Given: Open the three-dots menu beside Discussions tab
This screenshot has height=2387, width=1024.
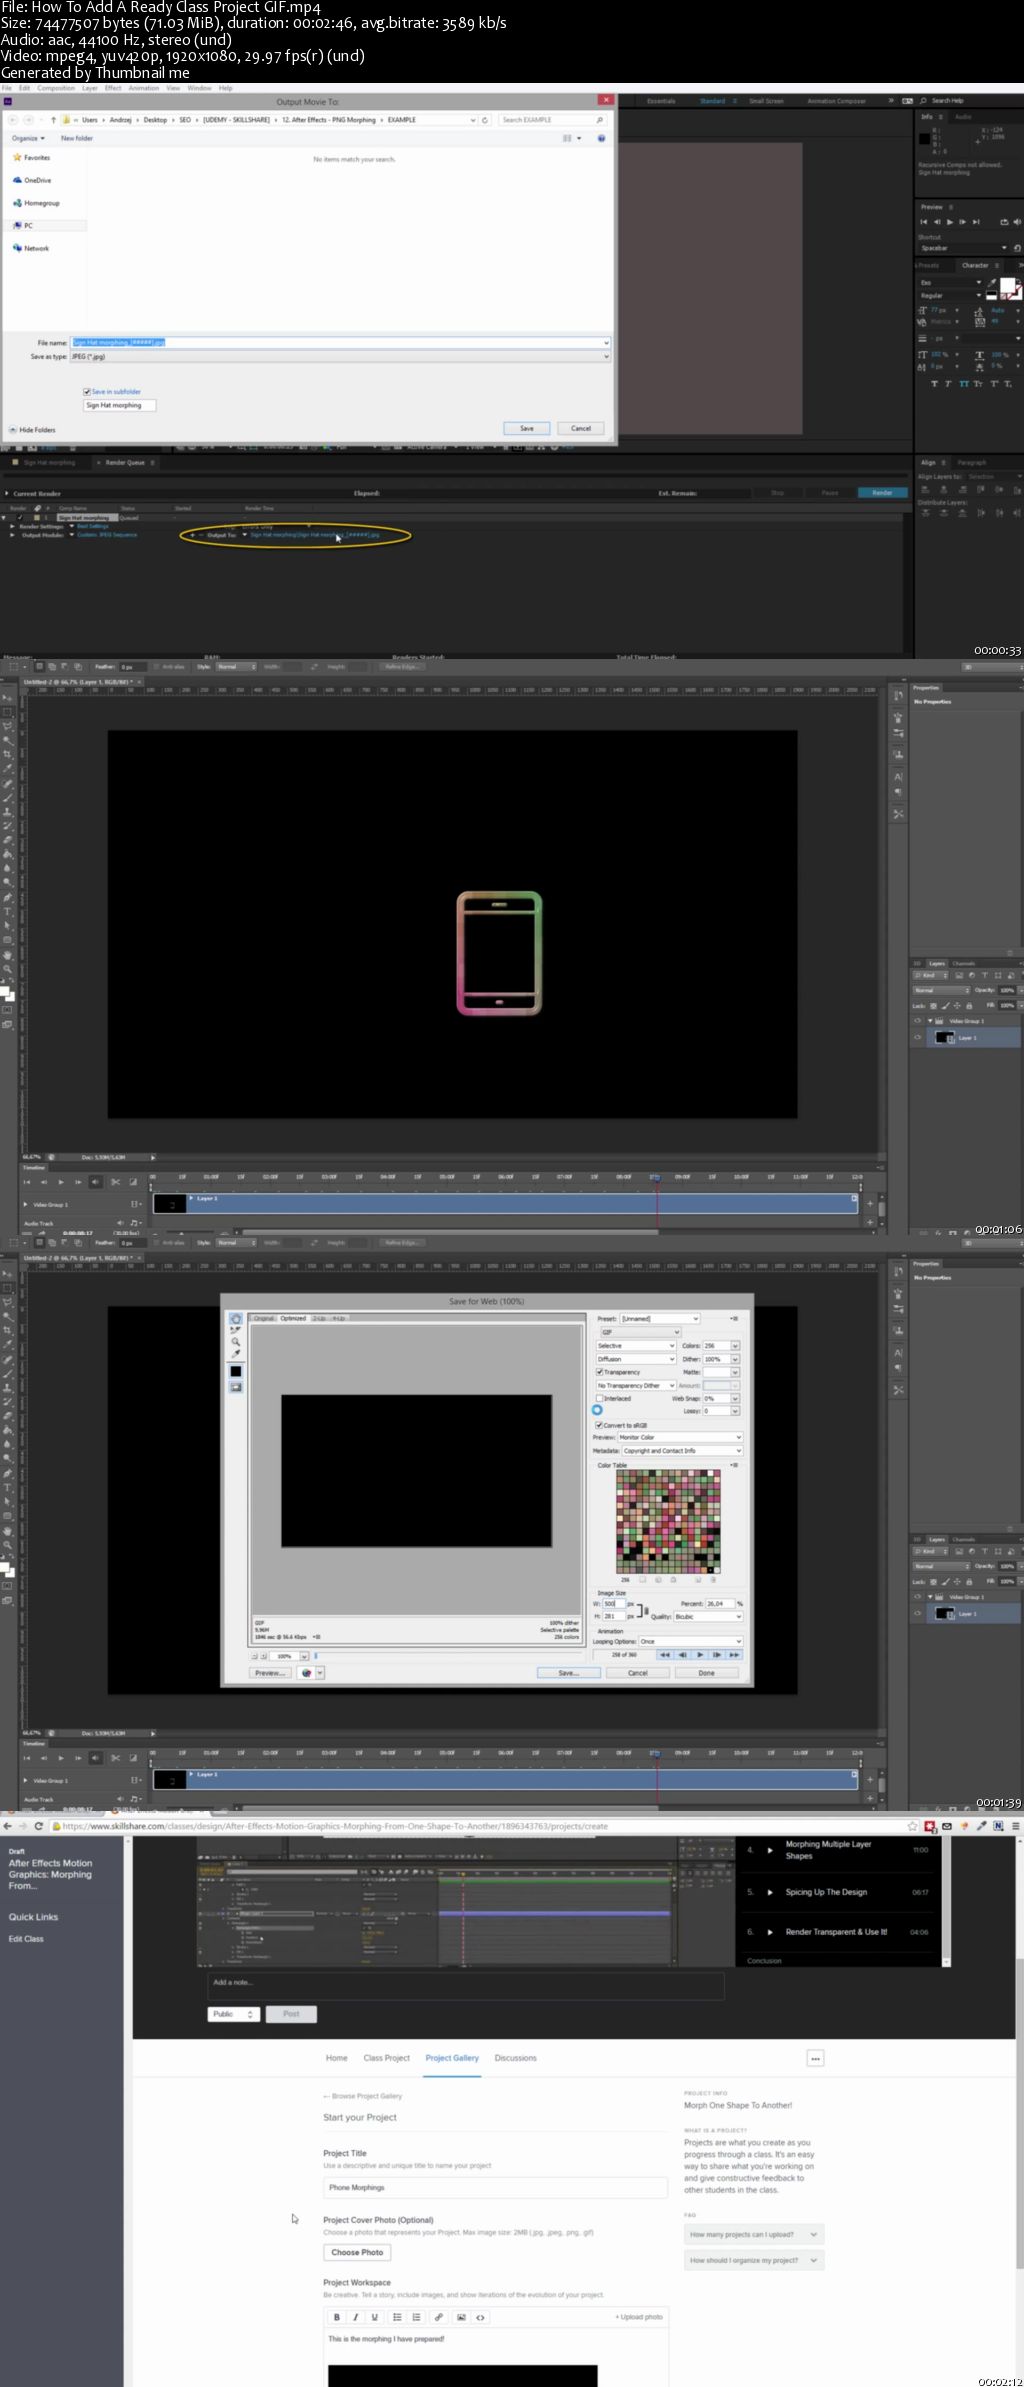Looking at the screenshot, I should click(815, 2058).
